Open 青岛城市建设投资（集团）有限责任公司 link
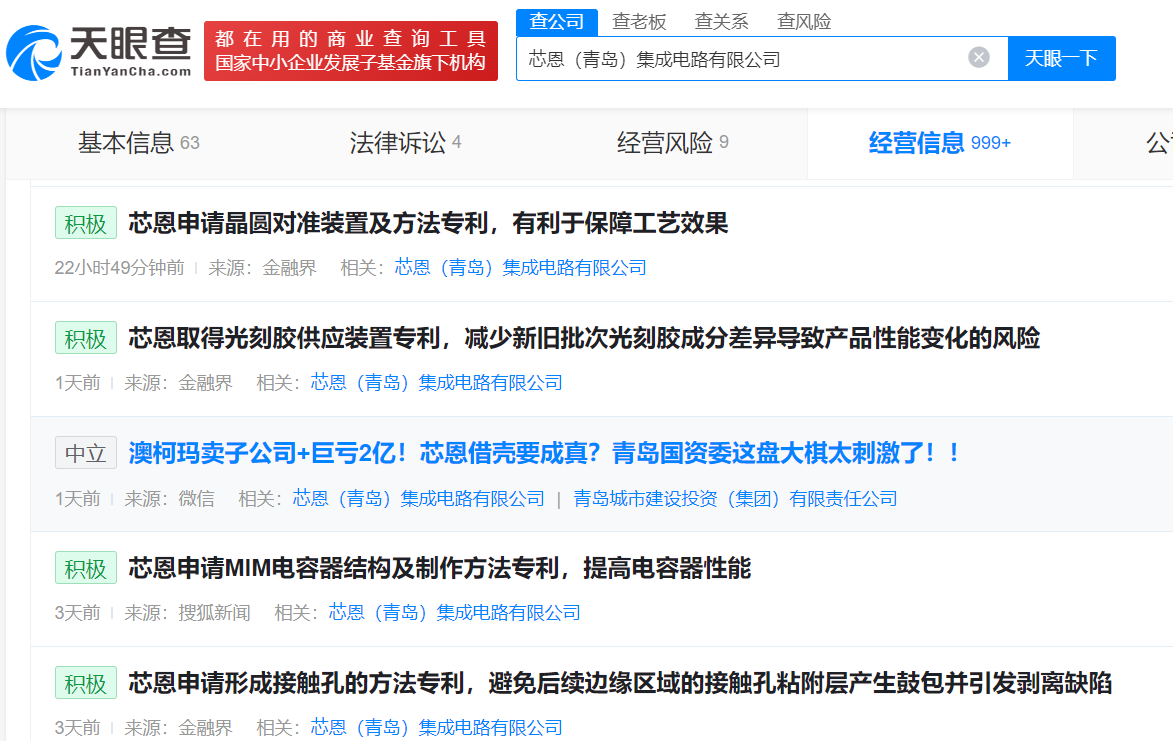1173x741 pixels. coord(735,499)
